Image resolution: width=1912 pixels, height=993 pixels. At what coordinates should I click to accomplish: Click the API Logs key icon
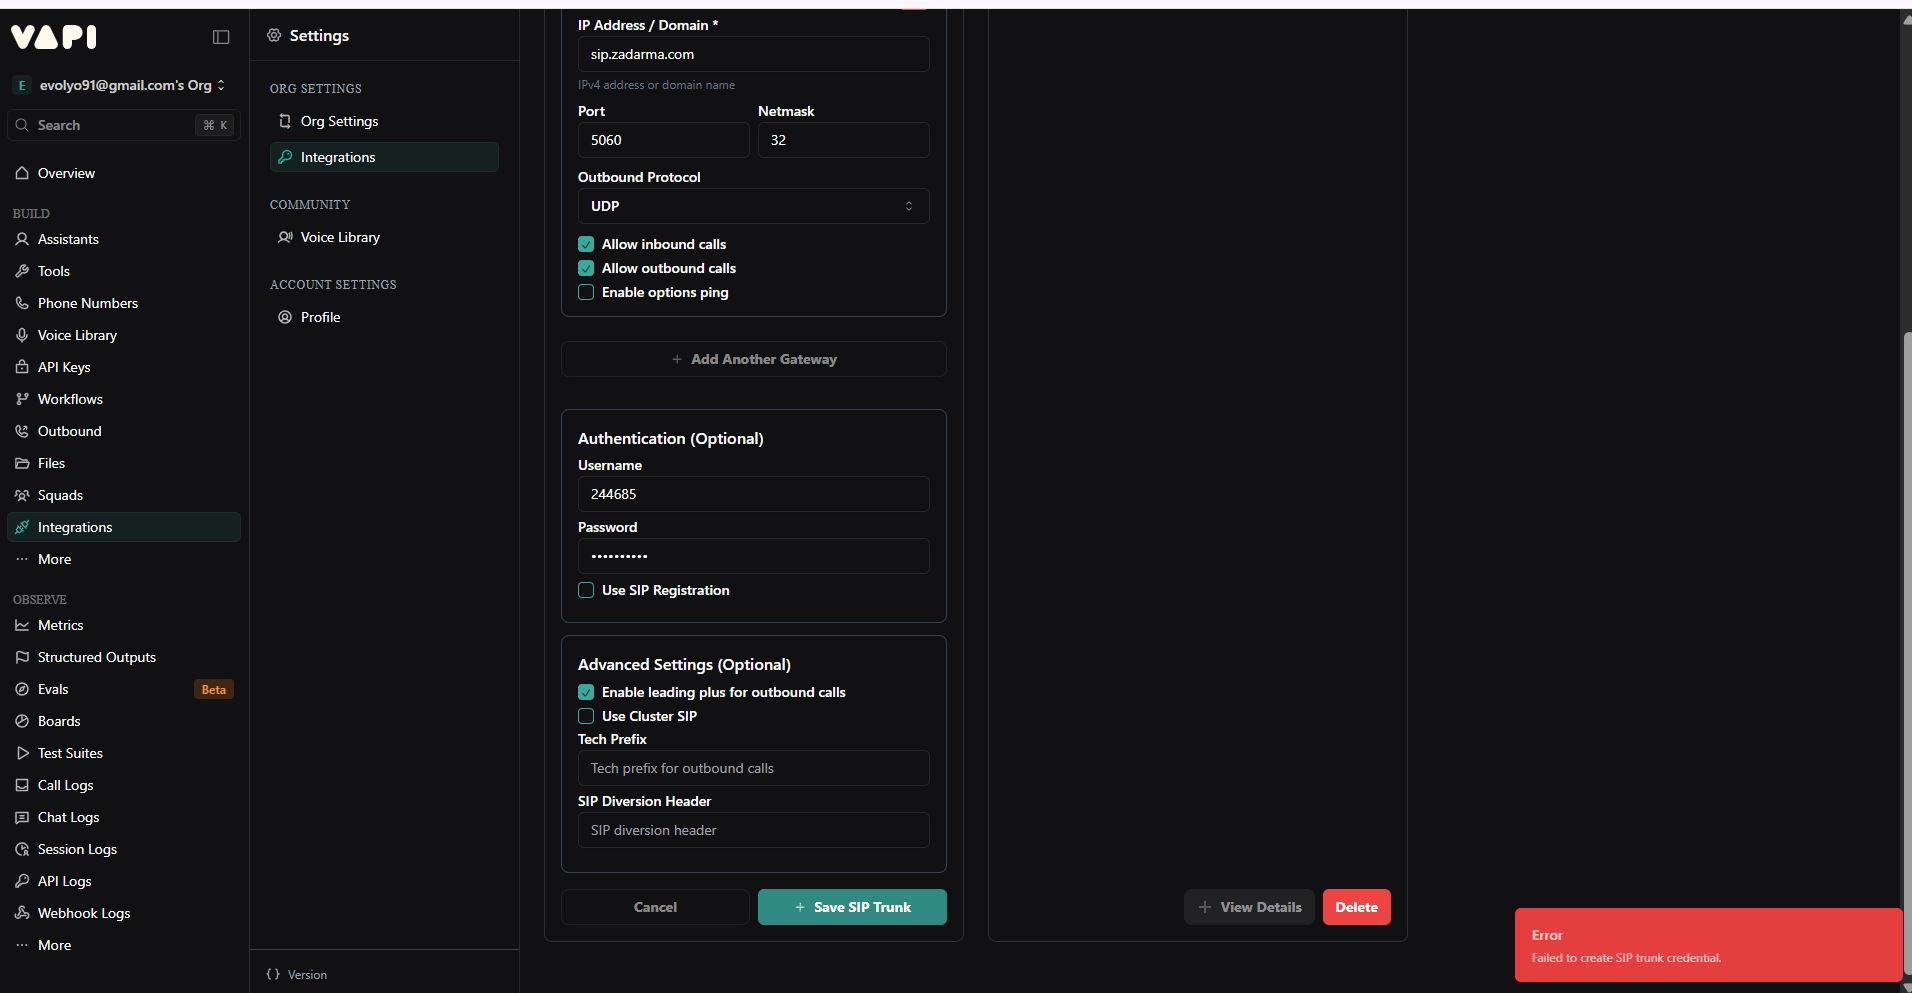[22, 881]
